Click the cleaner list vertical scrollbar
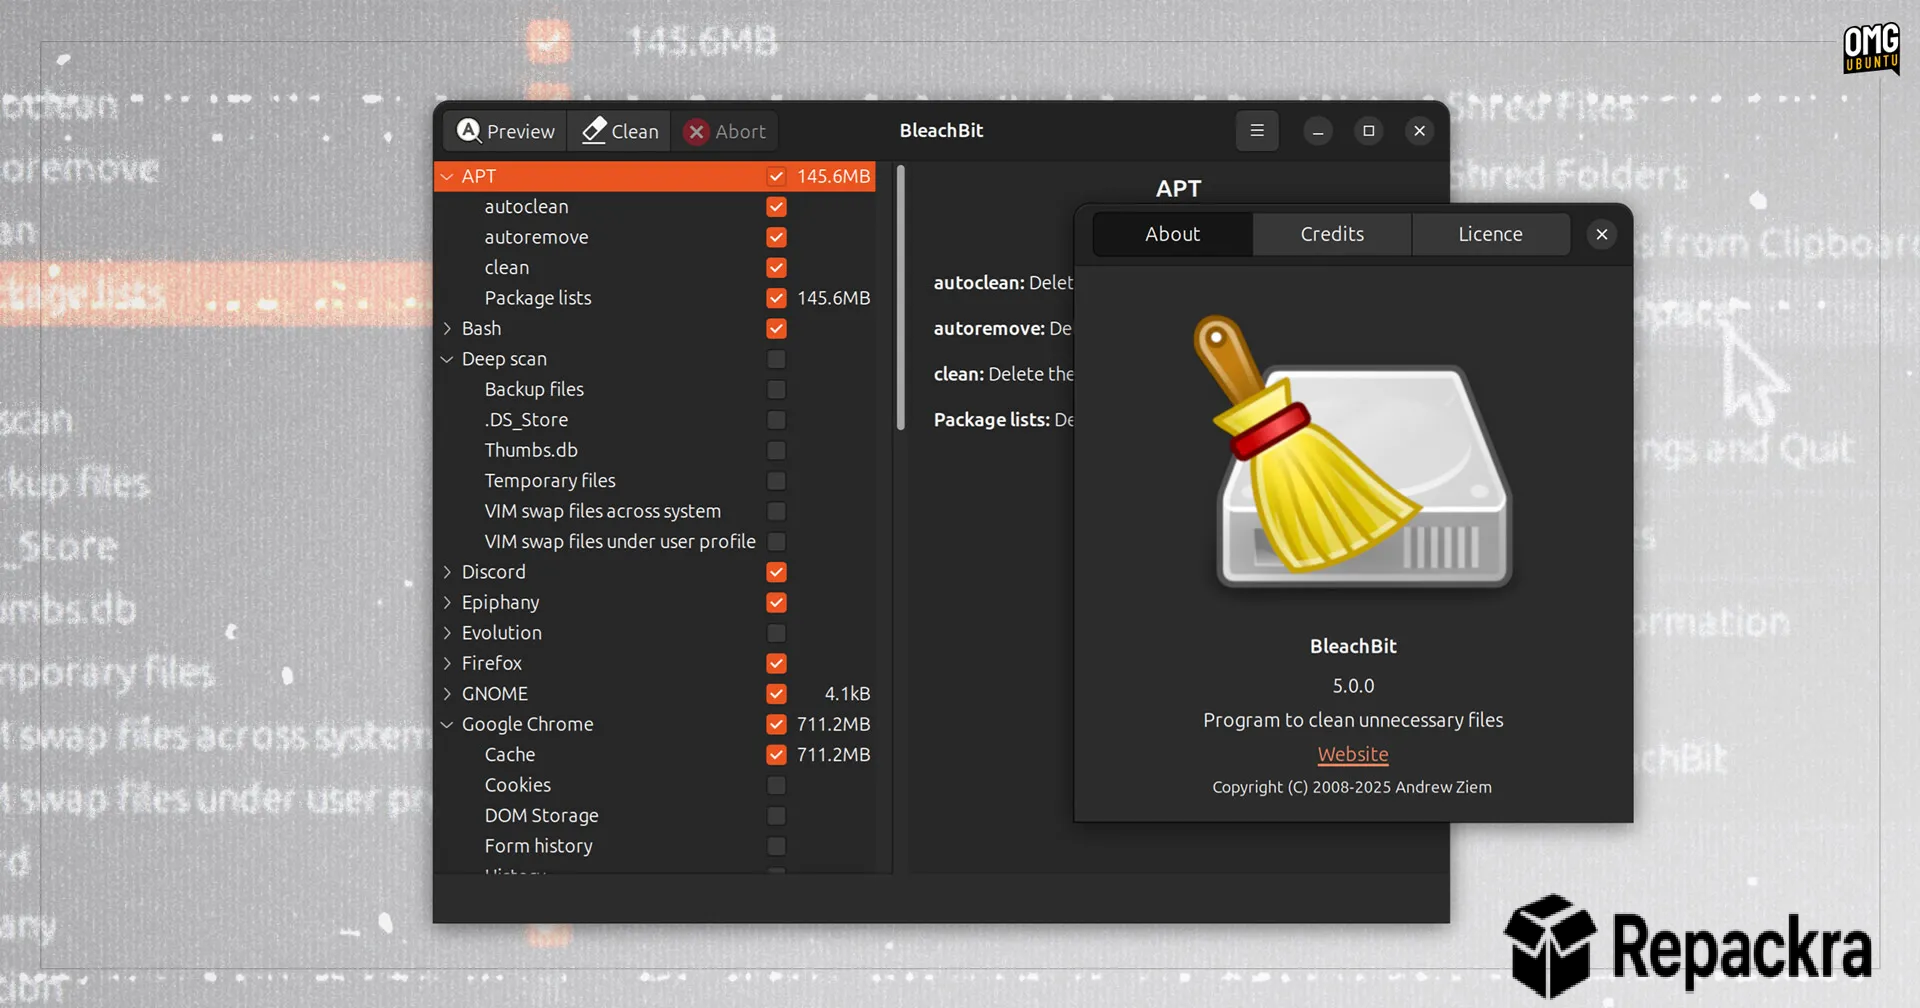The width and height of the screenshot is (1920, 1008). (901, 298)
